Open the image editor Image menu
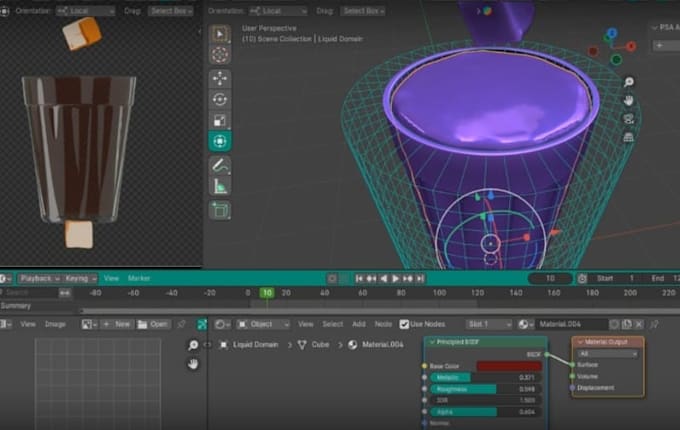The width and height of the screenshot is (680, 430). [x=55, y=324]
